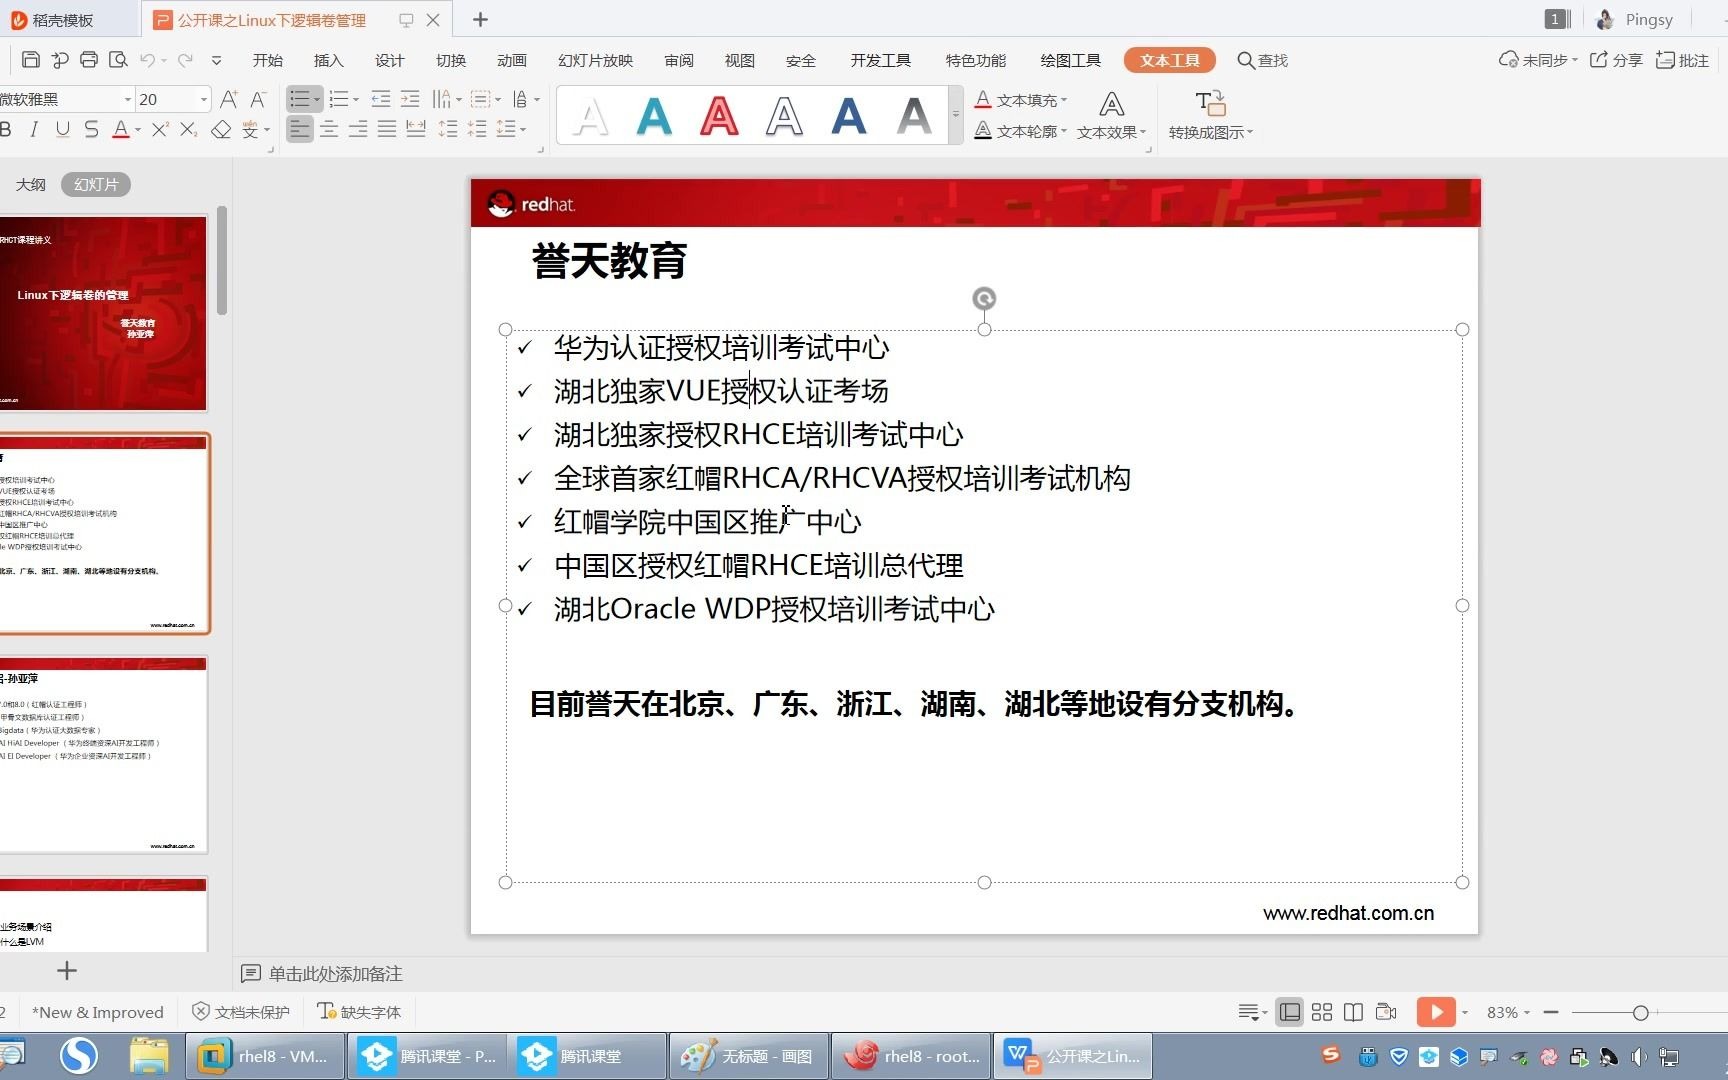
Task: Select the red outlined WordArt A style
Action: point(719,116)
